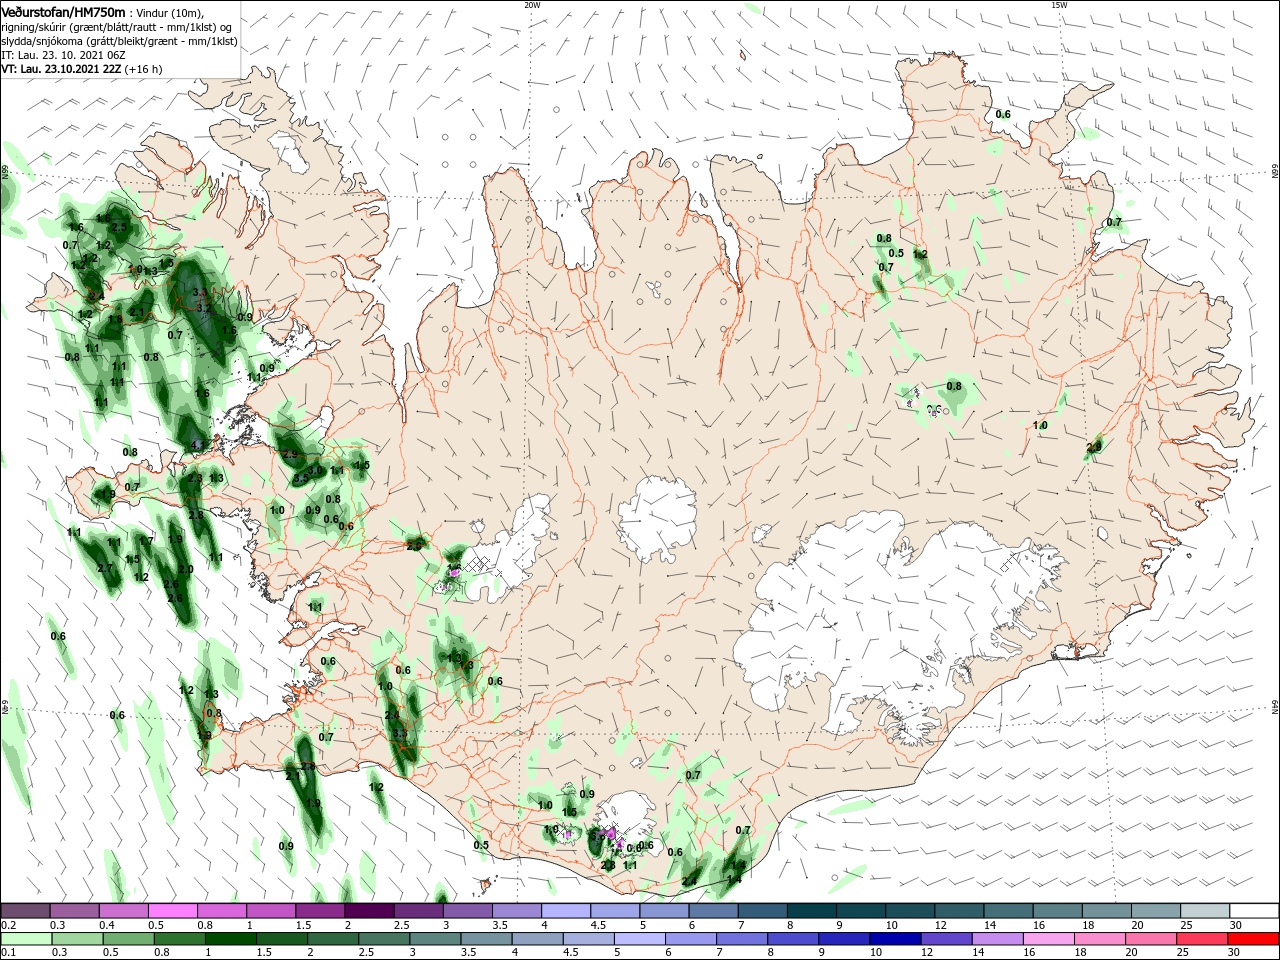This screenshot has height=960, width=1280.
Task: Pick the palest green swatch starting the bottom legend row
Action: coord(25,939)
